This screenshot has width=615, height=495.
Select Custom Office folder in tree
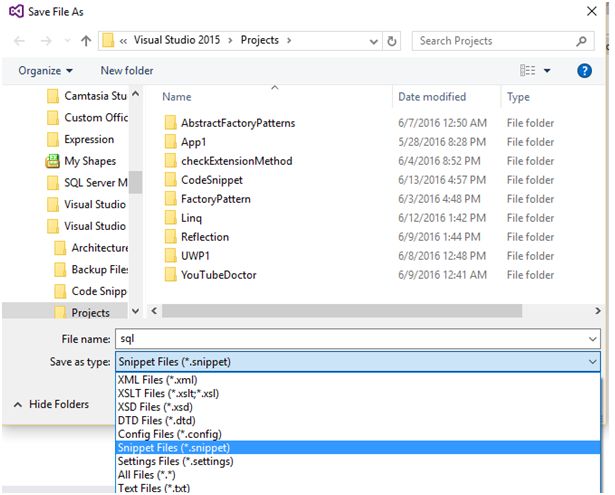coord(87,117)
